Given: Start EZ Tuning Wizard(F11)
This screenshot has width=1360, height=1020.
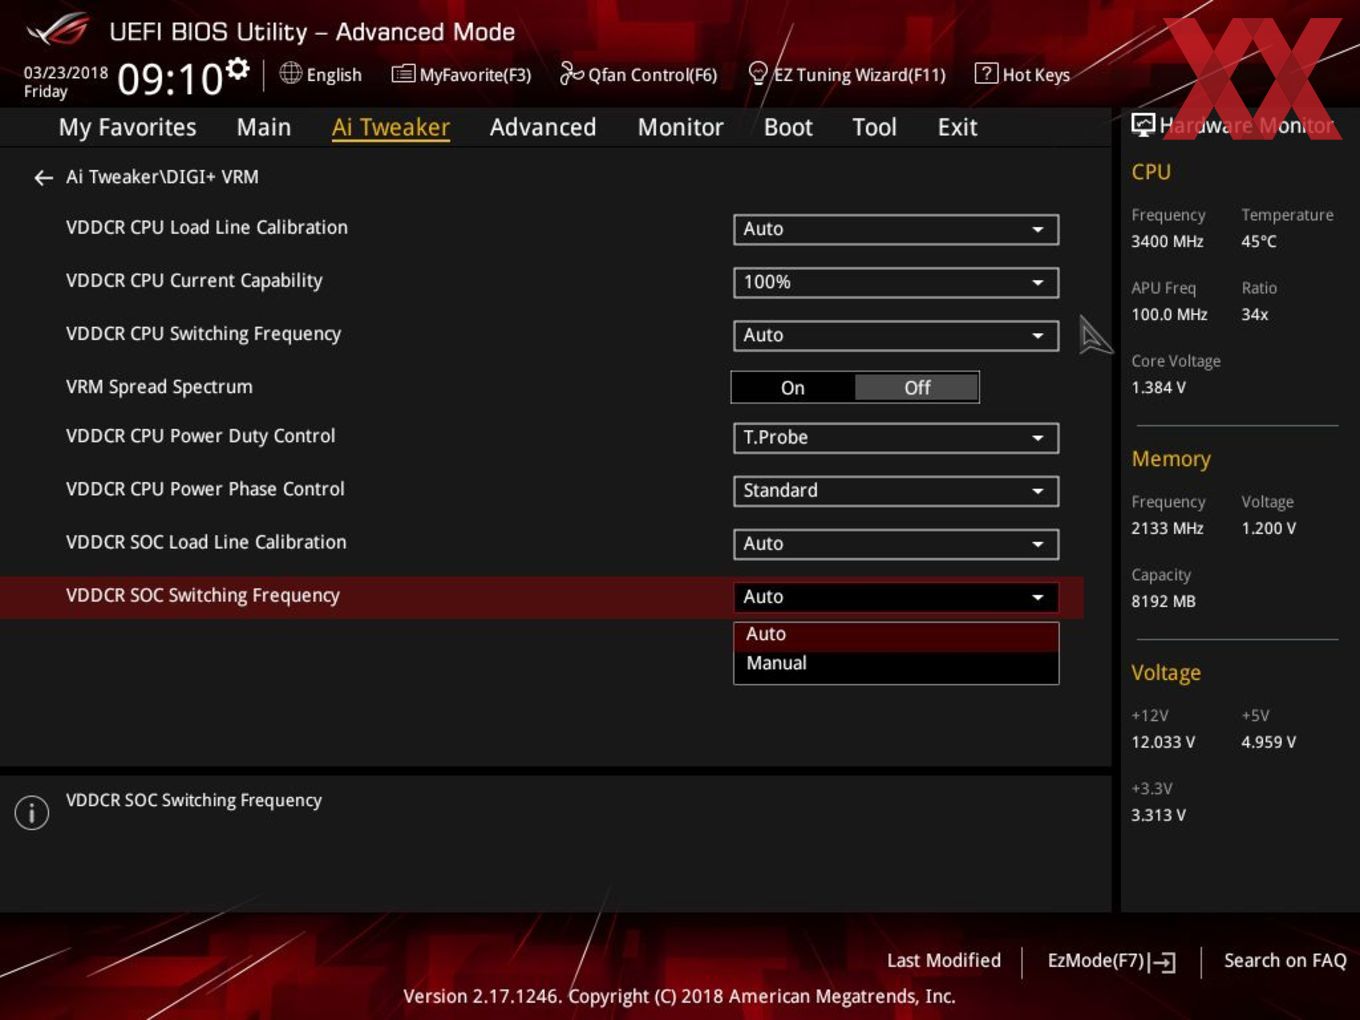Looking at the screenshot, I should pyautogui.click(x=847, y=74).
